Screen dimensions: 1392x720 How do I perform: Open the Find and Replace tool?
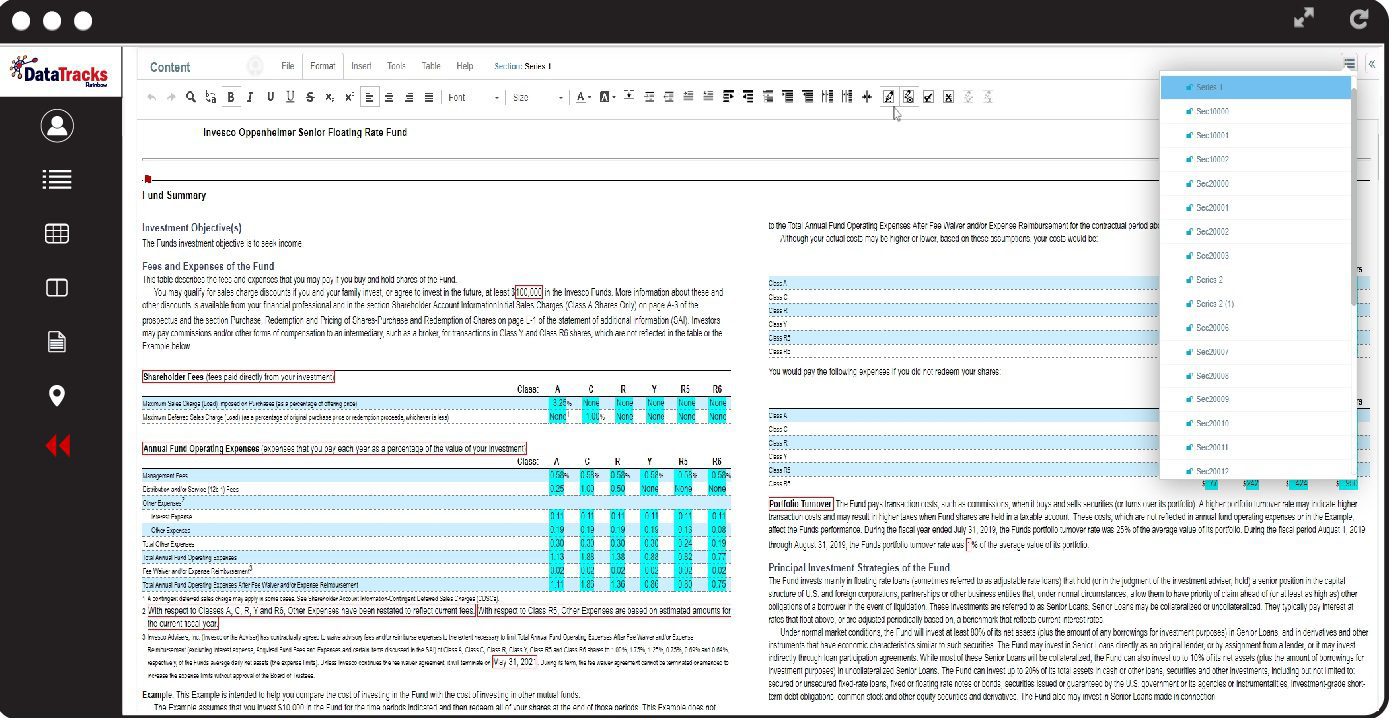pos(210,97)
